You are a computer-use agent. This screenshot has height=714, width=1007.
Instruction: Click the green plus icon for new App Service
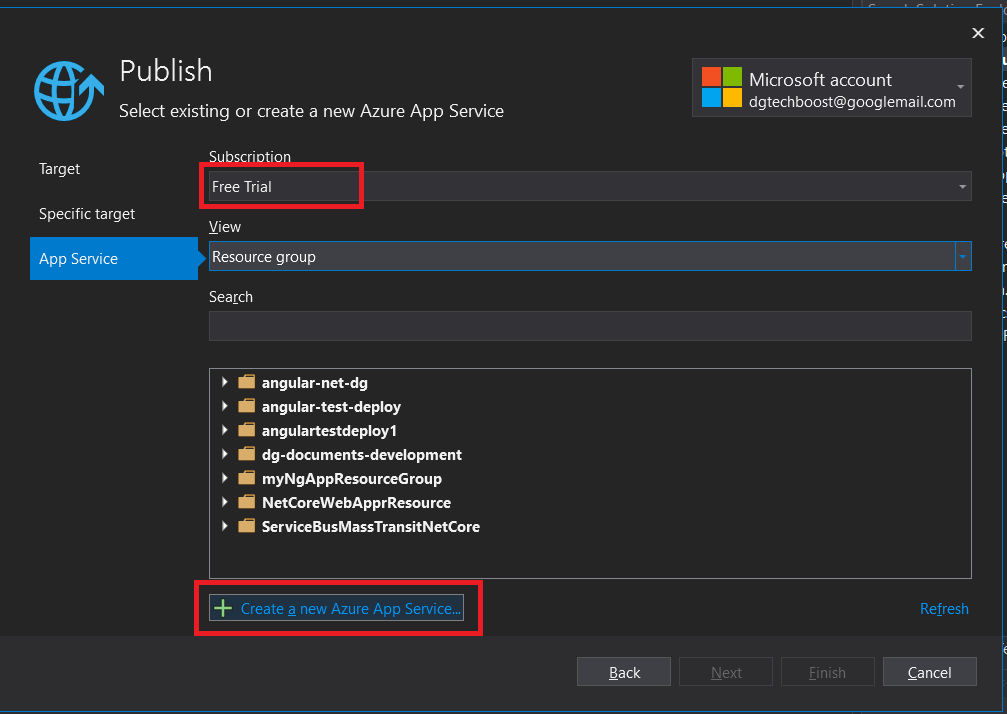224,608
